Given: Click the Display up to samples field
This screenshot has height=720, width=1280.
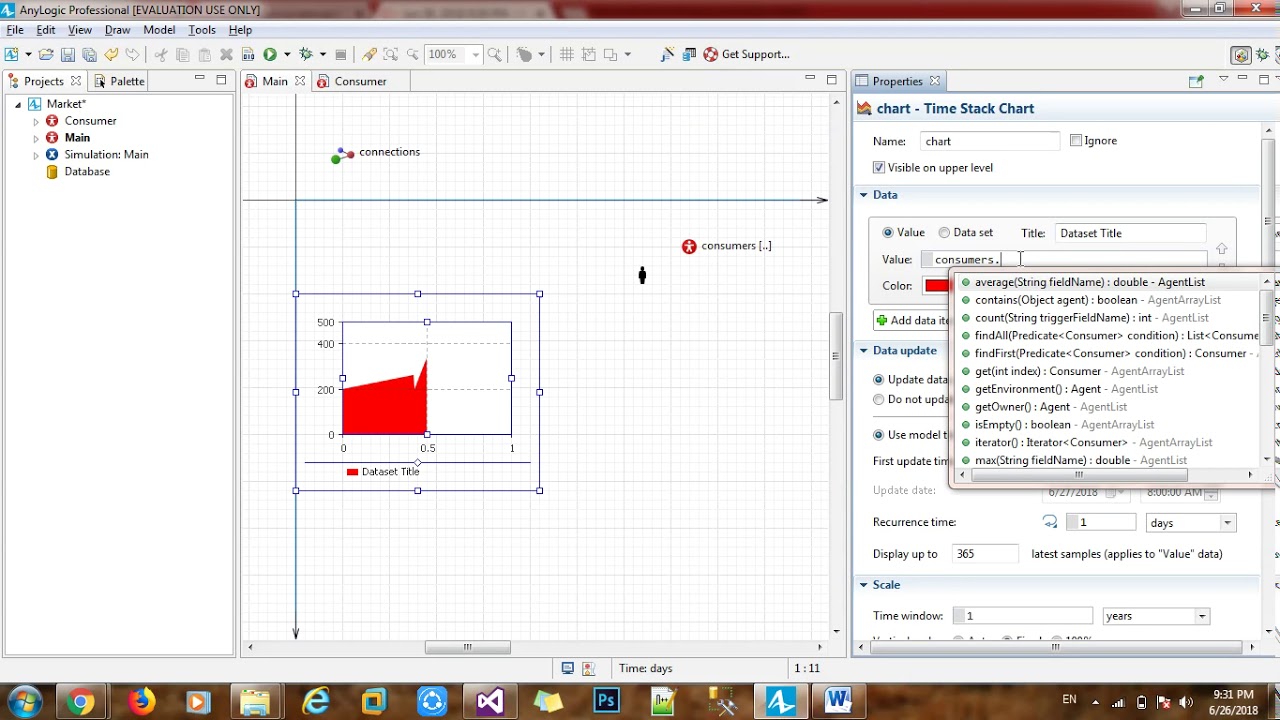Looking at the screenshot, I should coord(985,554).
